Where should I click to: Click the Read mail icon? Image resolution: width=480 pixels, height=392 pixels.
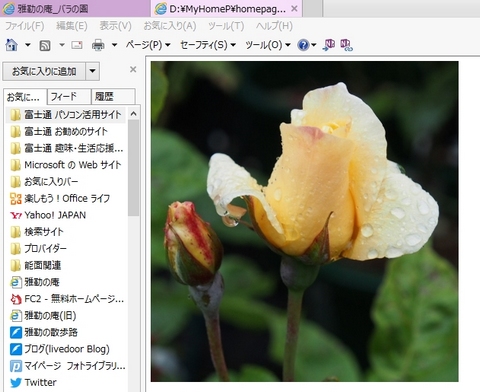click(77, 45)
